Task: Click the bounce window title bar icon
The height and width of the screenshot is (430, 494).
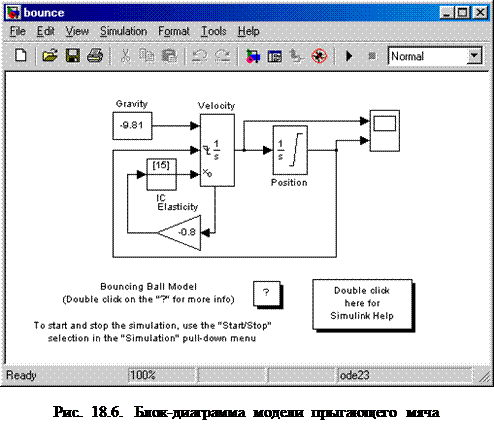Action: (x=13, y=13)
